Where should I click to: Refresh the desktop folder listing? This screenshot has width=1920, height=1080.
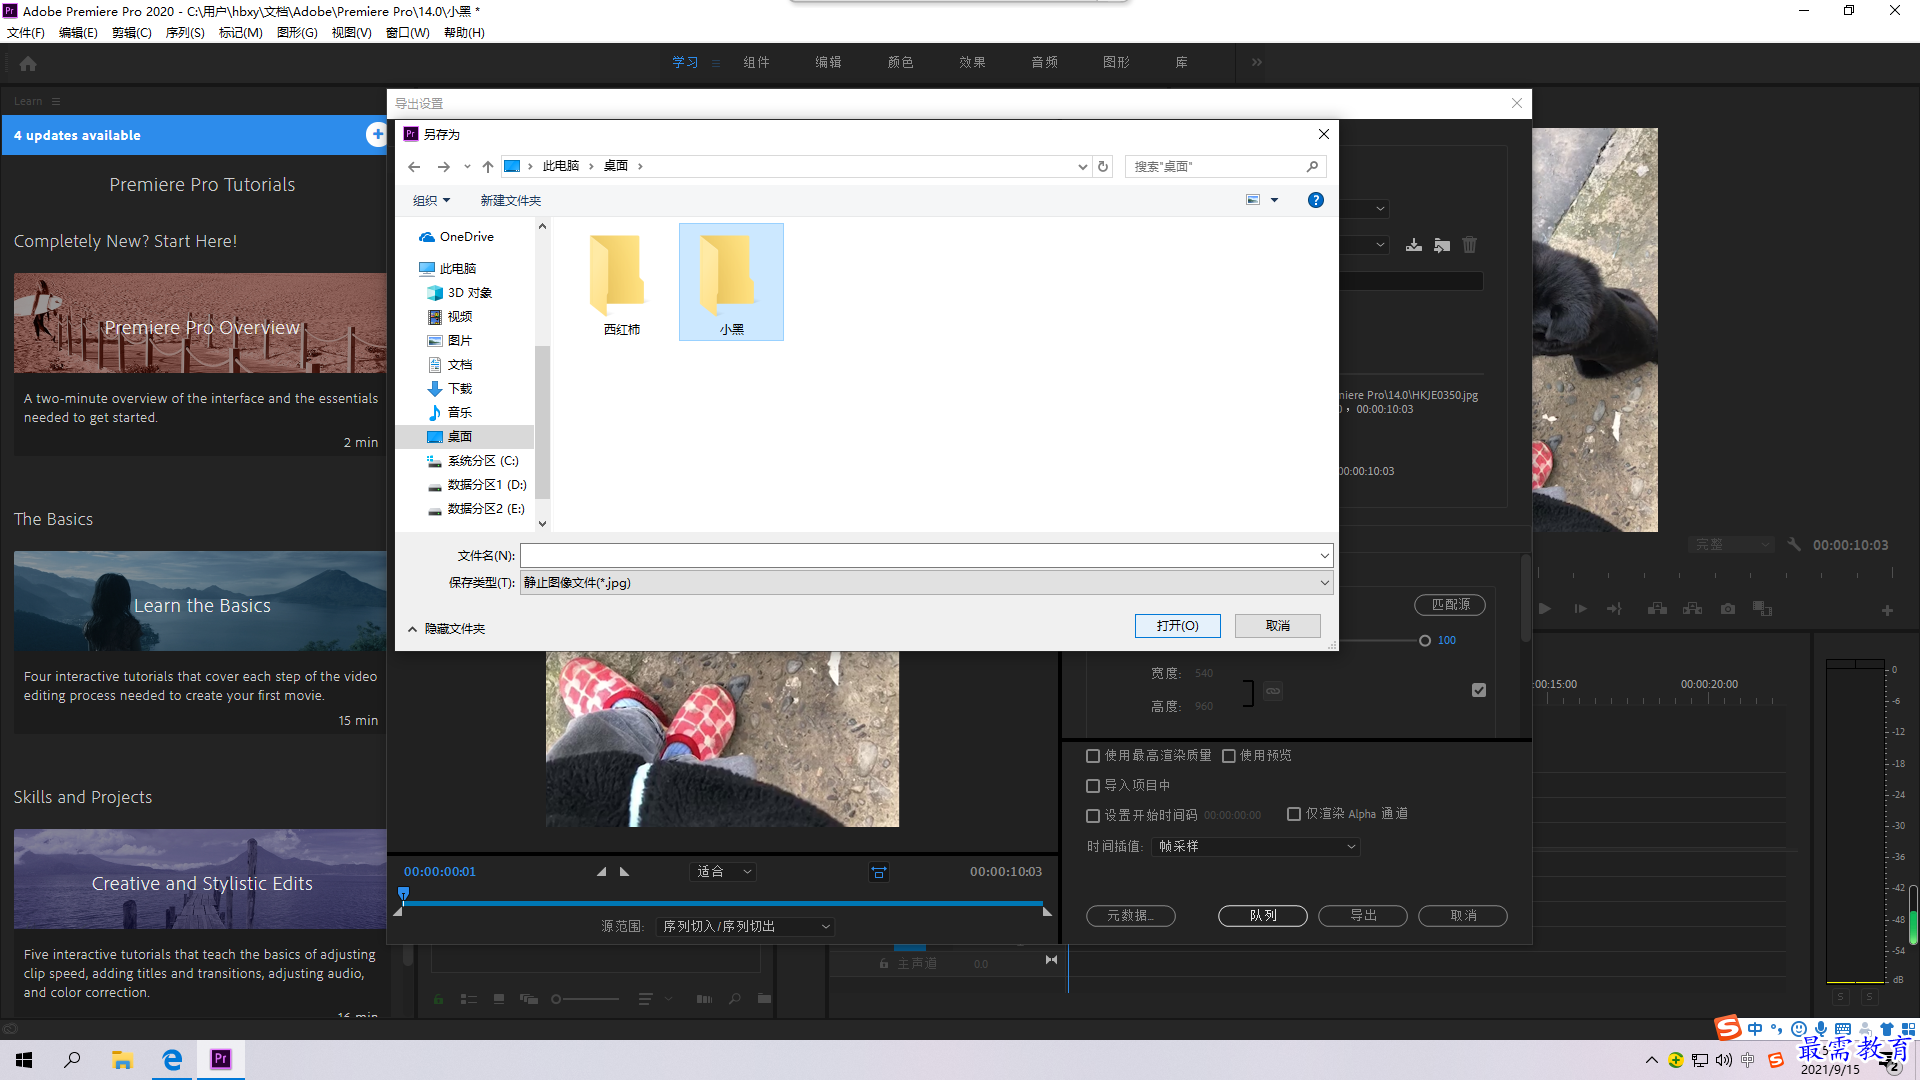click(1103, 166)
